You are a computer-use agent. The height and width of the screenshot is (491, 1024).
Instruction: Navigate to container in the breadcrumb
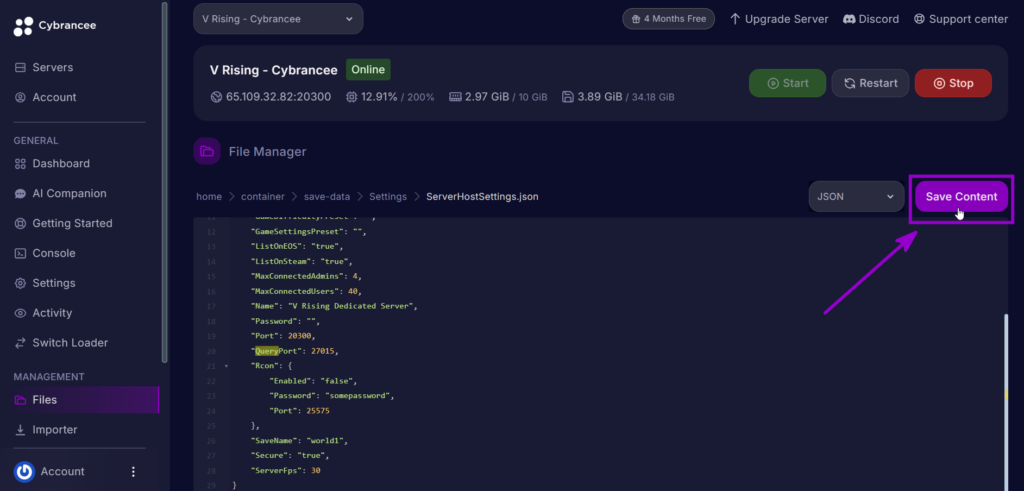point(263,197)
